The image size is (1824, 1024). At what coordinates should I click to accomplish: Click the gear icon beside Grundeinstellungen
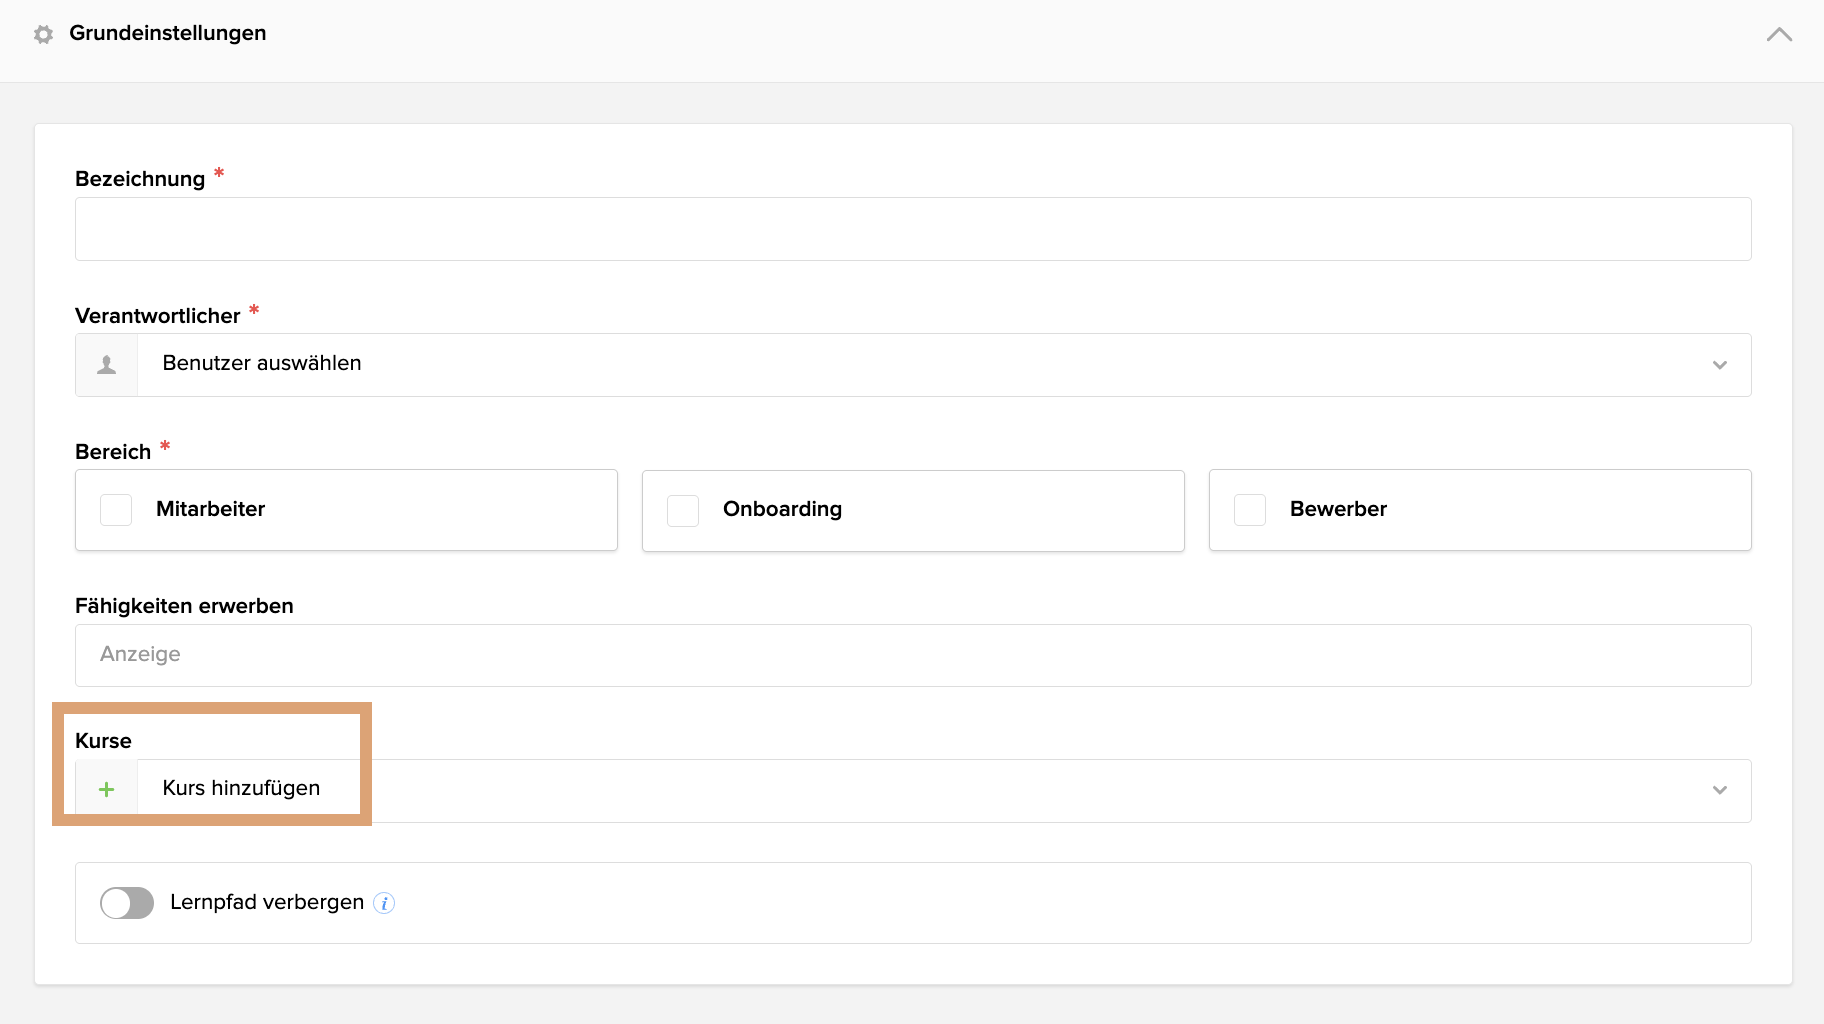[43, 34]
